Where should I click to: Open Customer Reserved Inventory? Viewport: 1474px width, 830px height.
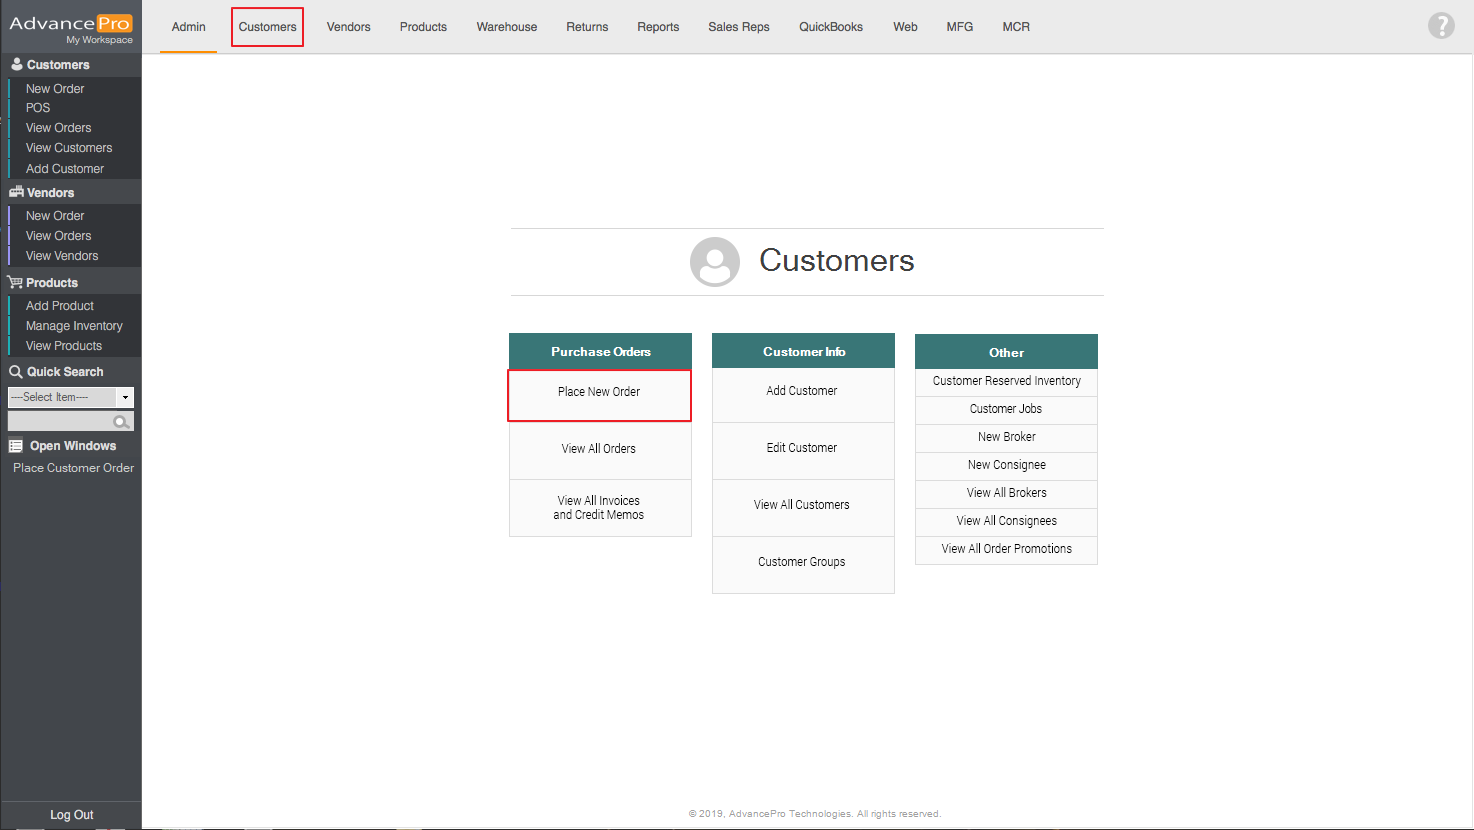[1006, 381]
